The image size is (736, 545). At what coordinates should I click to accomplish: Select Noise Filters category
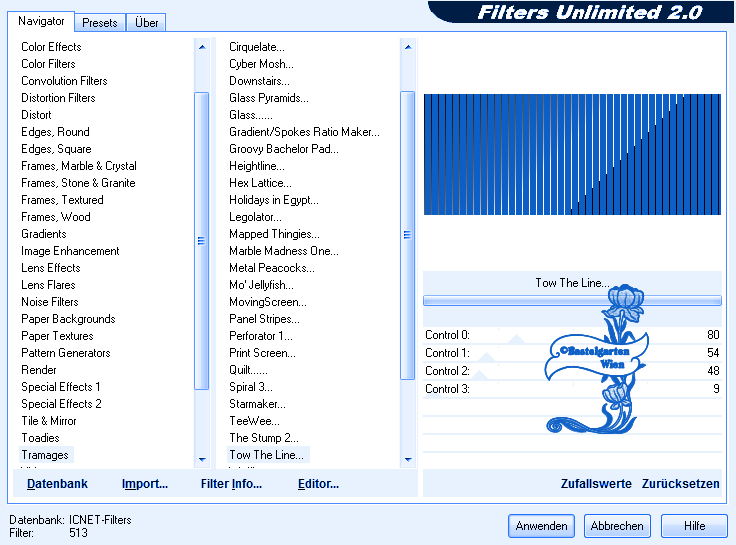[50, 302]
